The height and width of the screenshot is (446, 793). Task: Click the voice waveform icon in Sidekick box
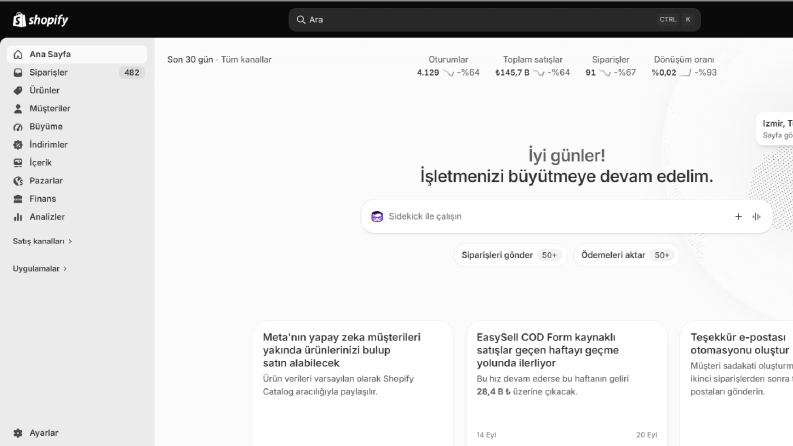pyautogui.click(x=757, y=216)
